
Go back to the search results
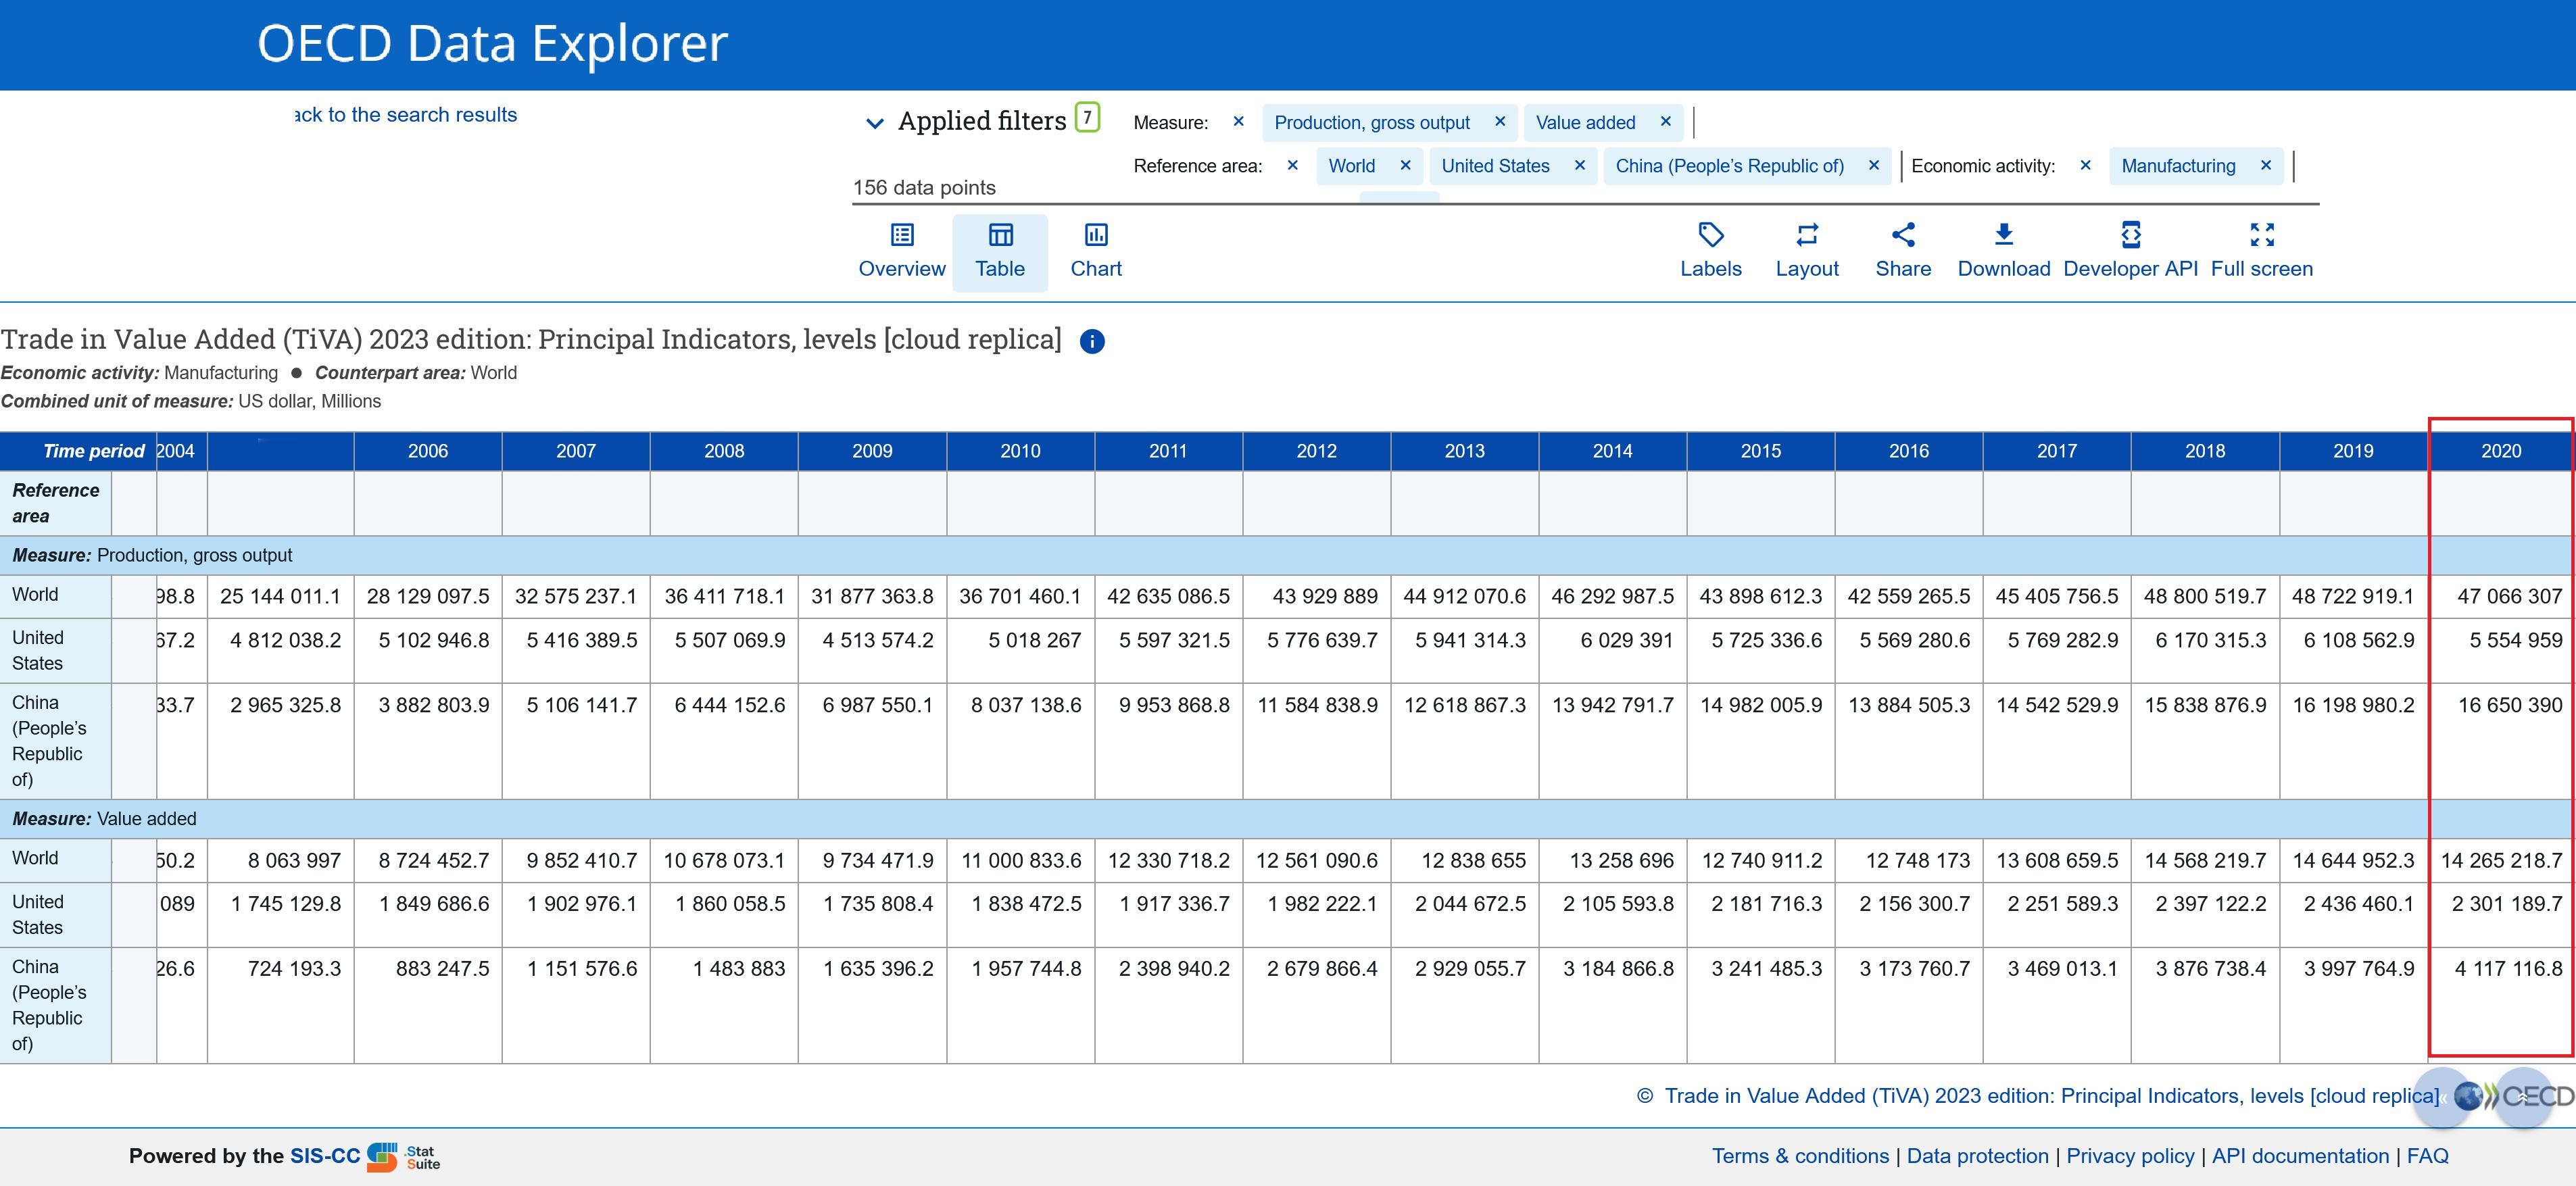pos(406,115)
